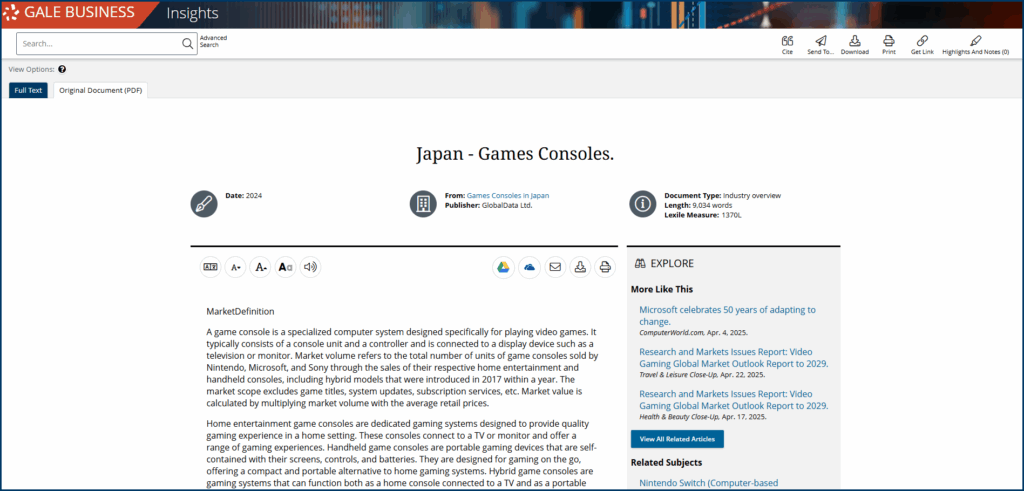This screenshot has height=491, width=1024.
Task: Click Document Type Industry overview text
Action: [x=722, y=195]
